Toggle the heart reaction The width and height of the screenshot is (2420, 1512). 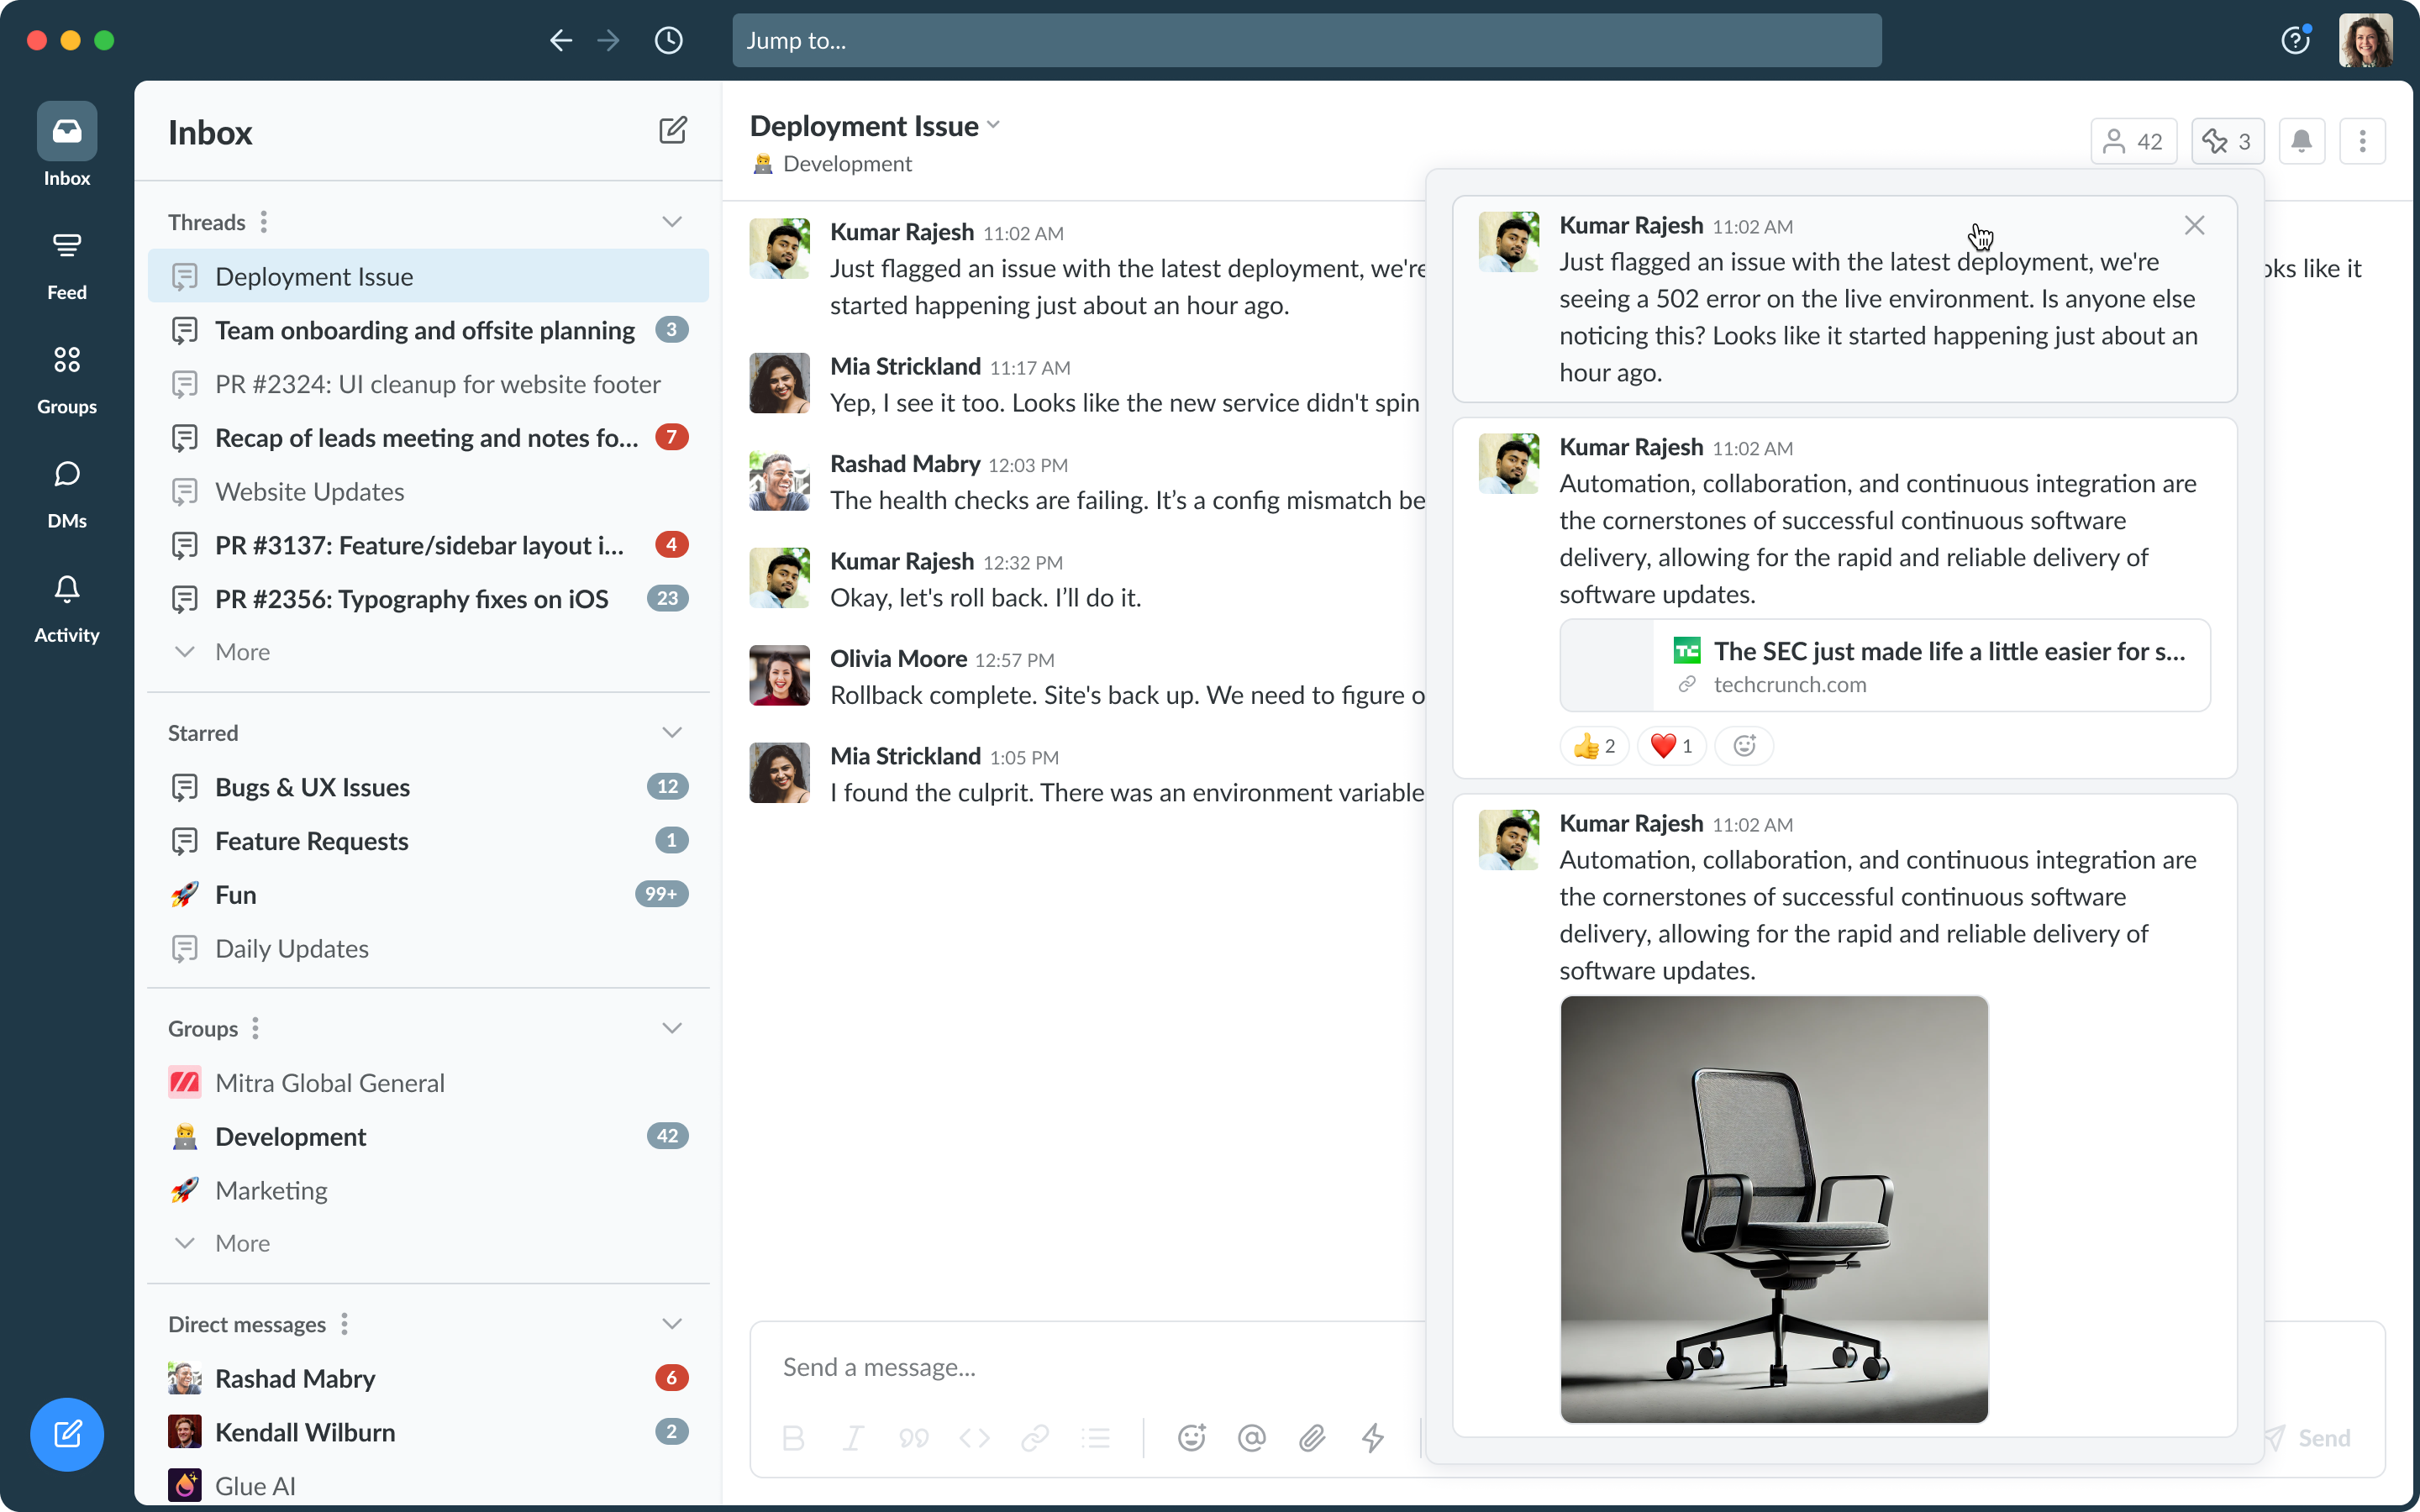click(1671, 746)
